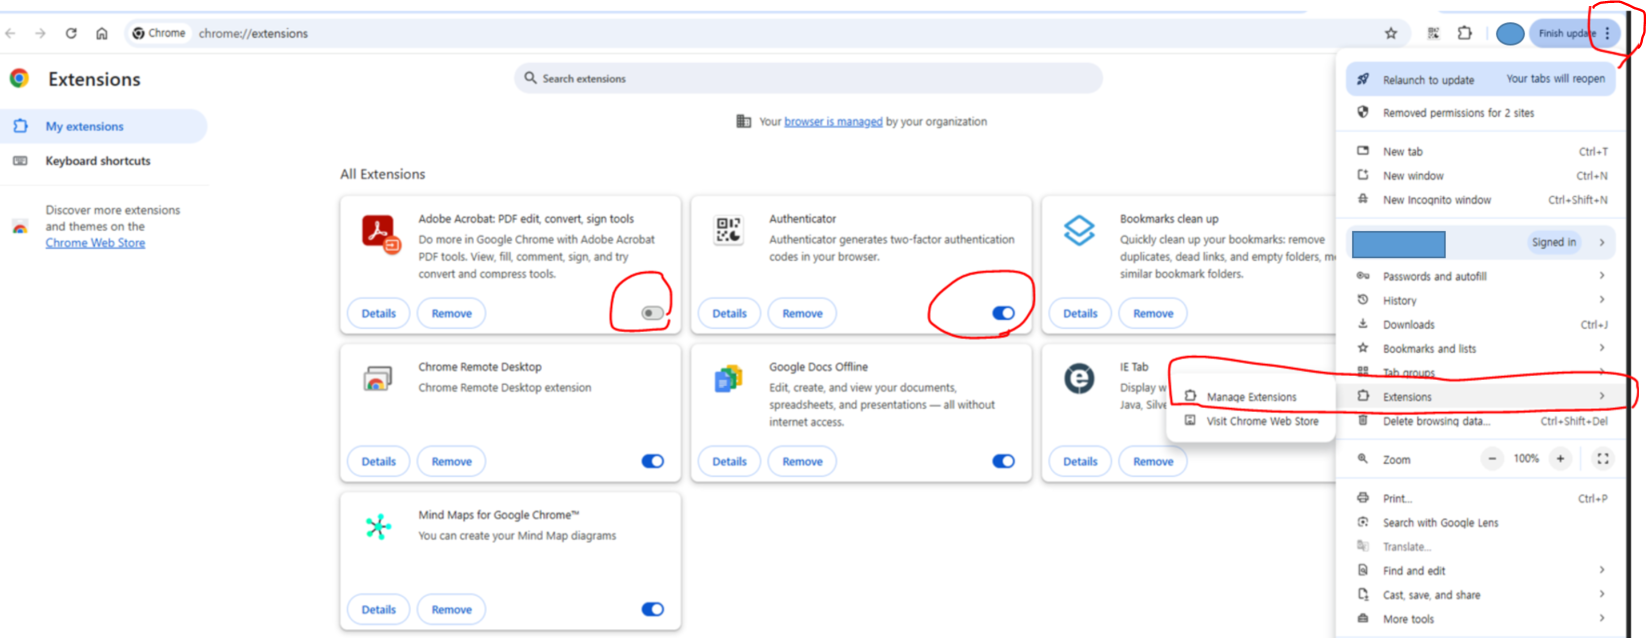Open Downloads from the menu
This screenshot has width=1646, height=638.
pyautogui.click(x=1481, y=324)
